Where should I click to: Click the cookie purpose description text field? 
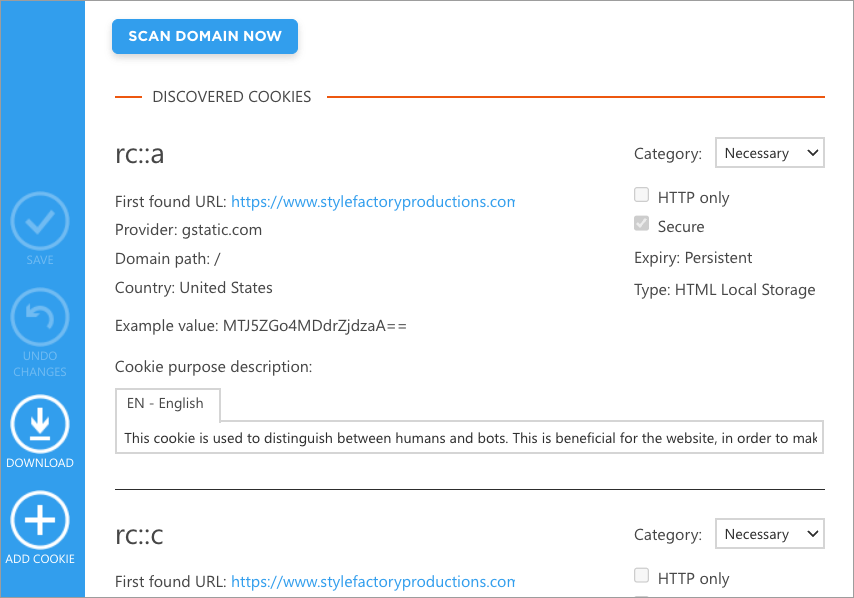pos(469,438)
